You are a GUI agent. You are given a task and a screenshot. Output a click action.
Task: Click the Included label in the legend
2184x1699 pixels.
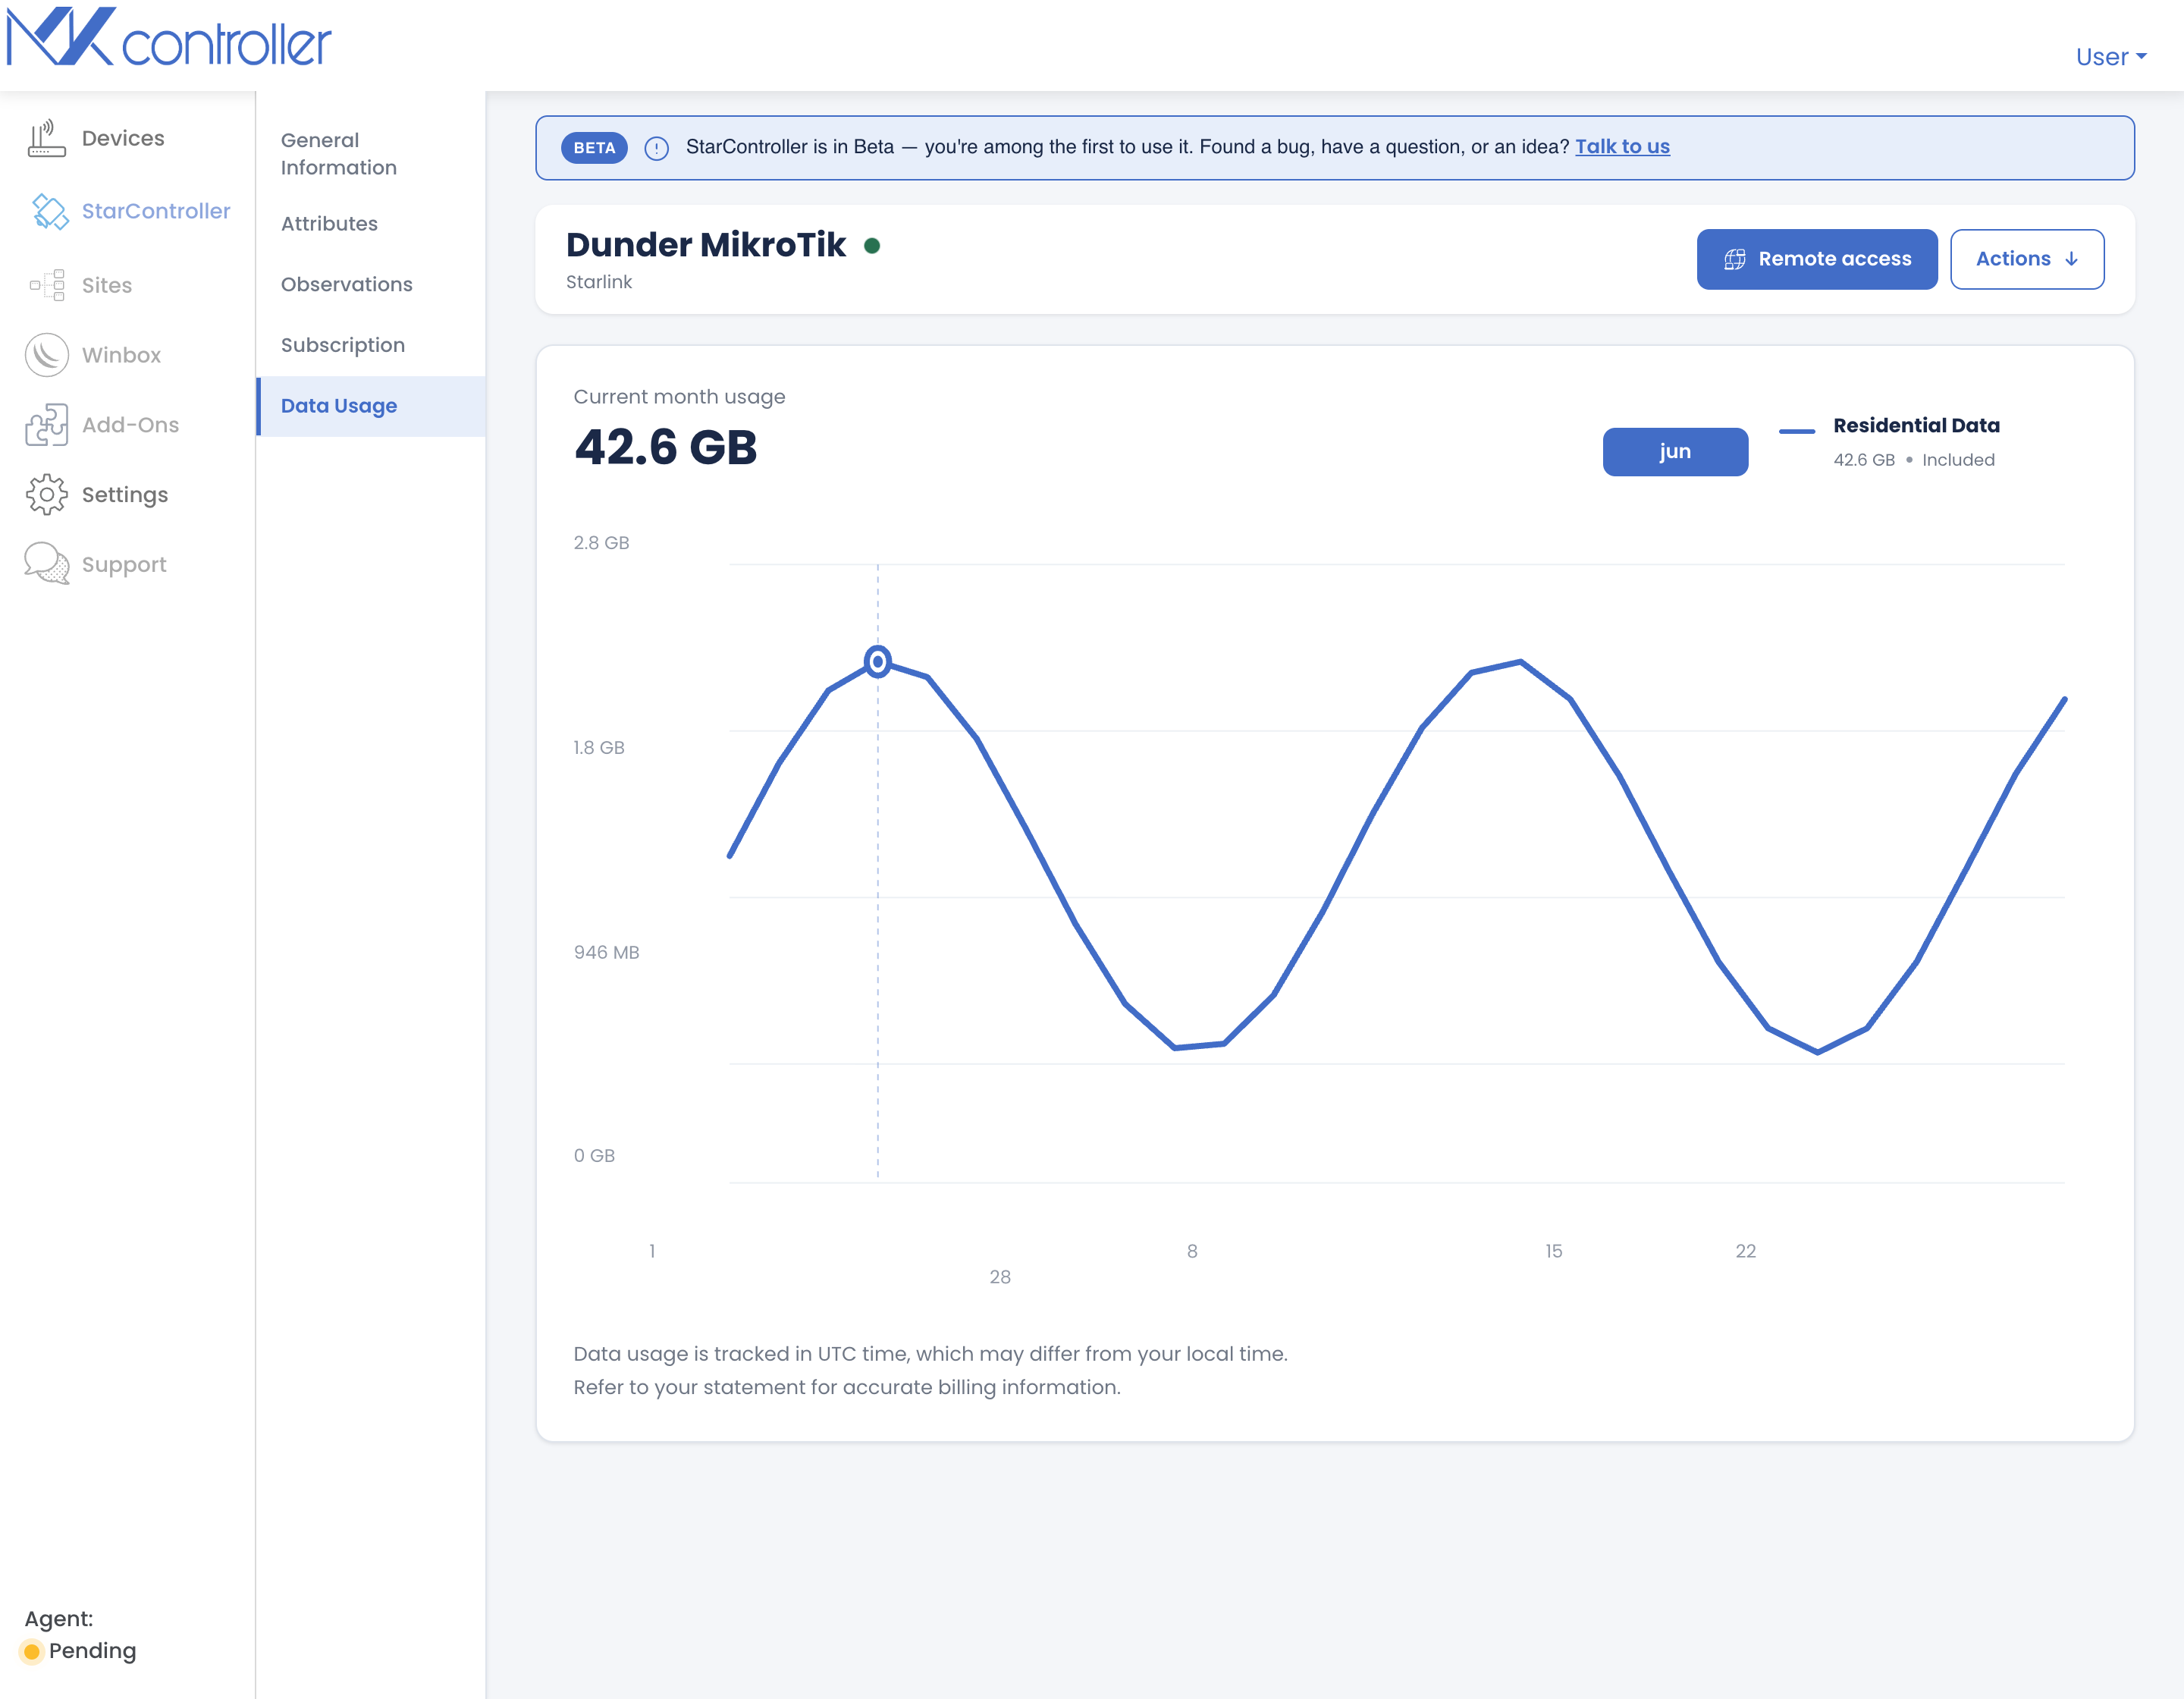1958,460
